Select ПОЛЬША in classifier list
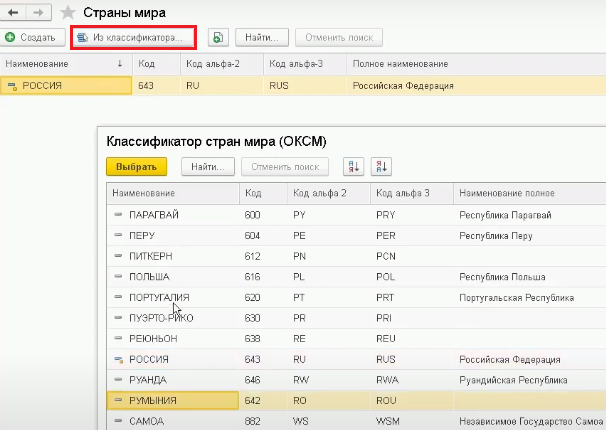The height and width of the screenshot is (430, 606). click(356, 277)
